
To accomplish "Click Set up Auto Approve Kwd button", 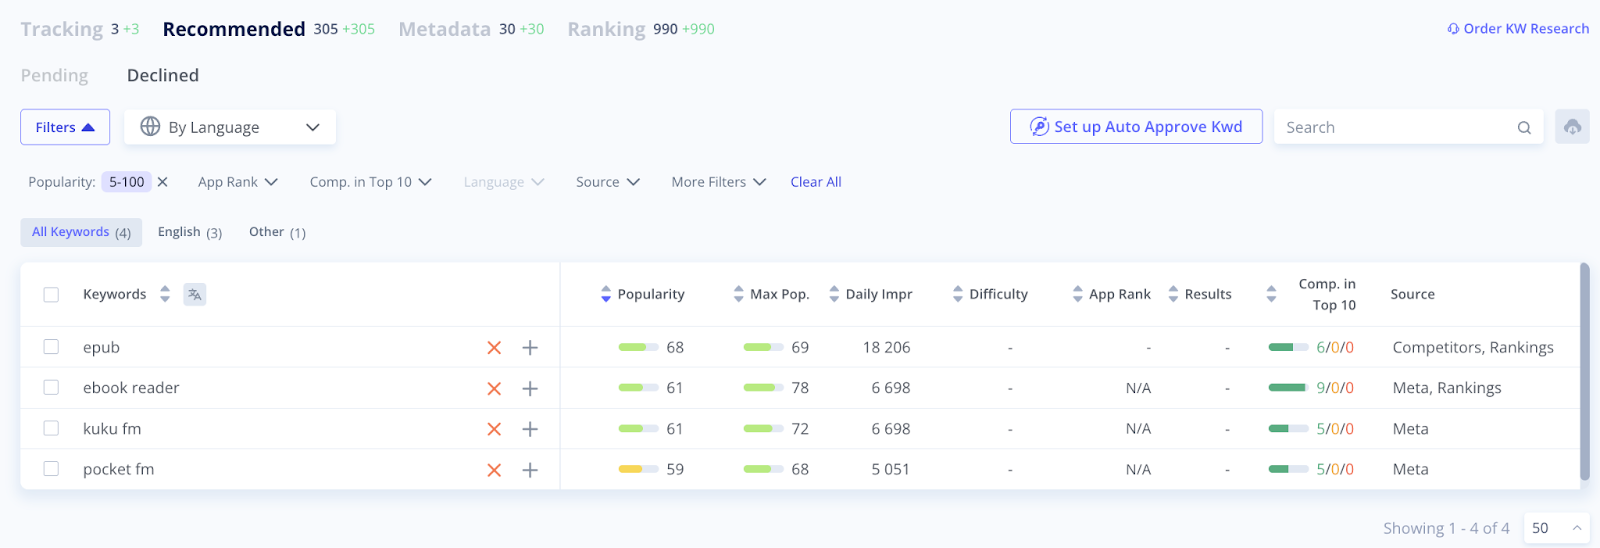I will (x=1136, y=127).
